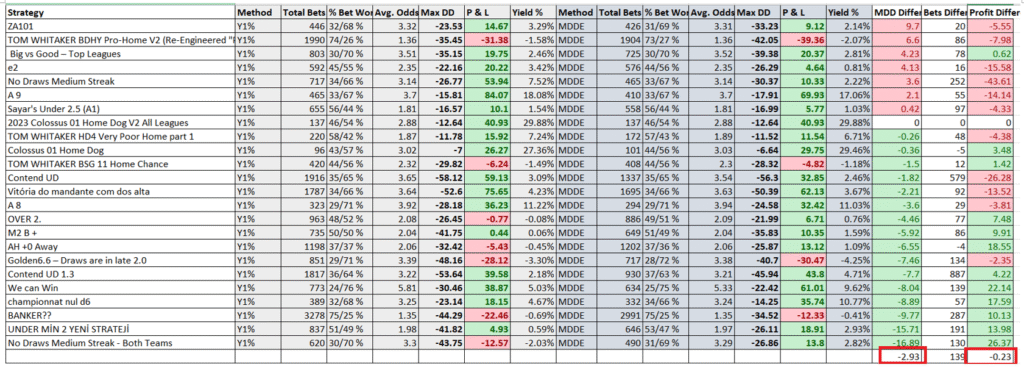The image size is (1024, 367).
Task: Select the second Method header next to MDDE
Action: (x=577, y=12)
